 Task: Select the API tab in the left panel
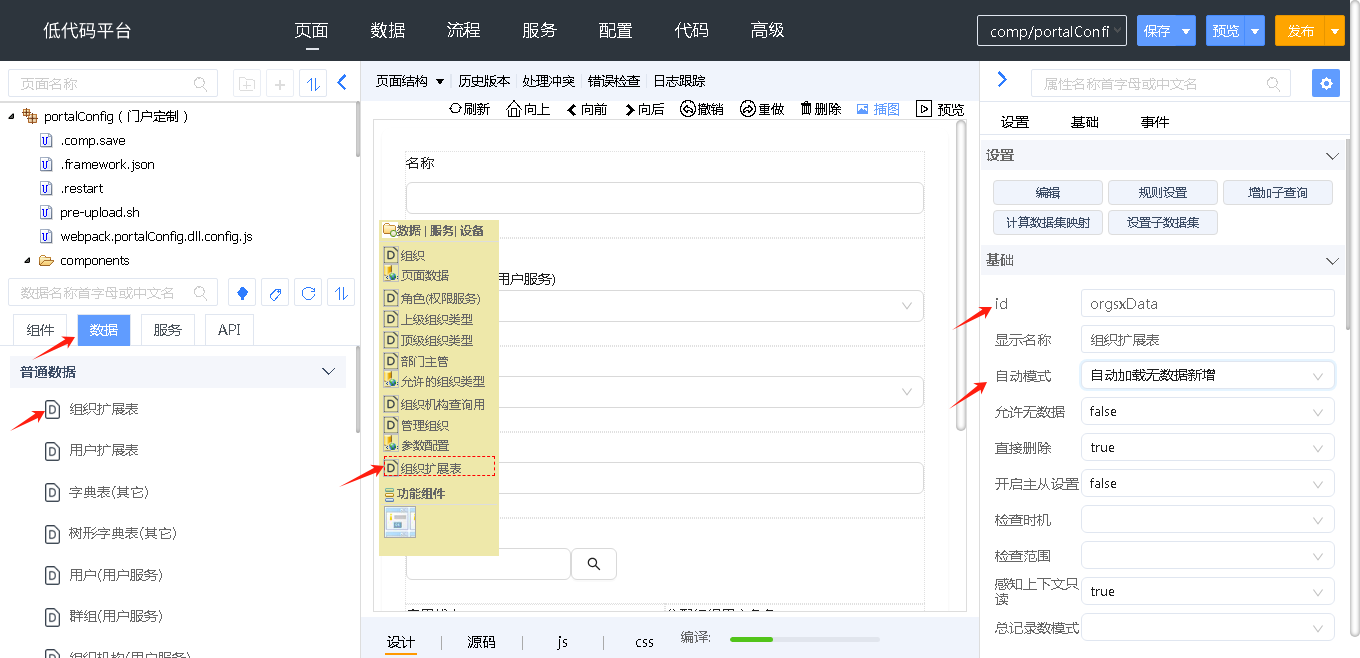230,330
